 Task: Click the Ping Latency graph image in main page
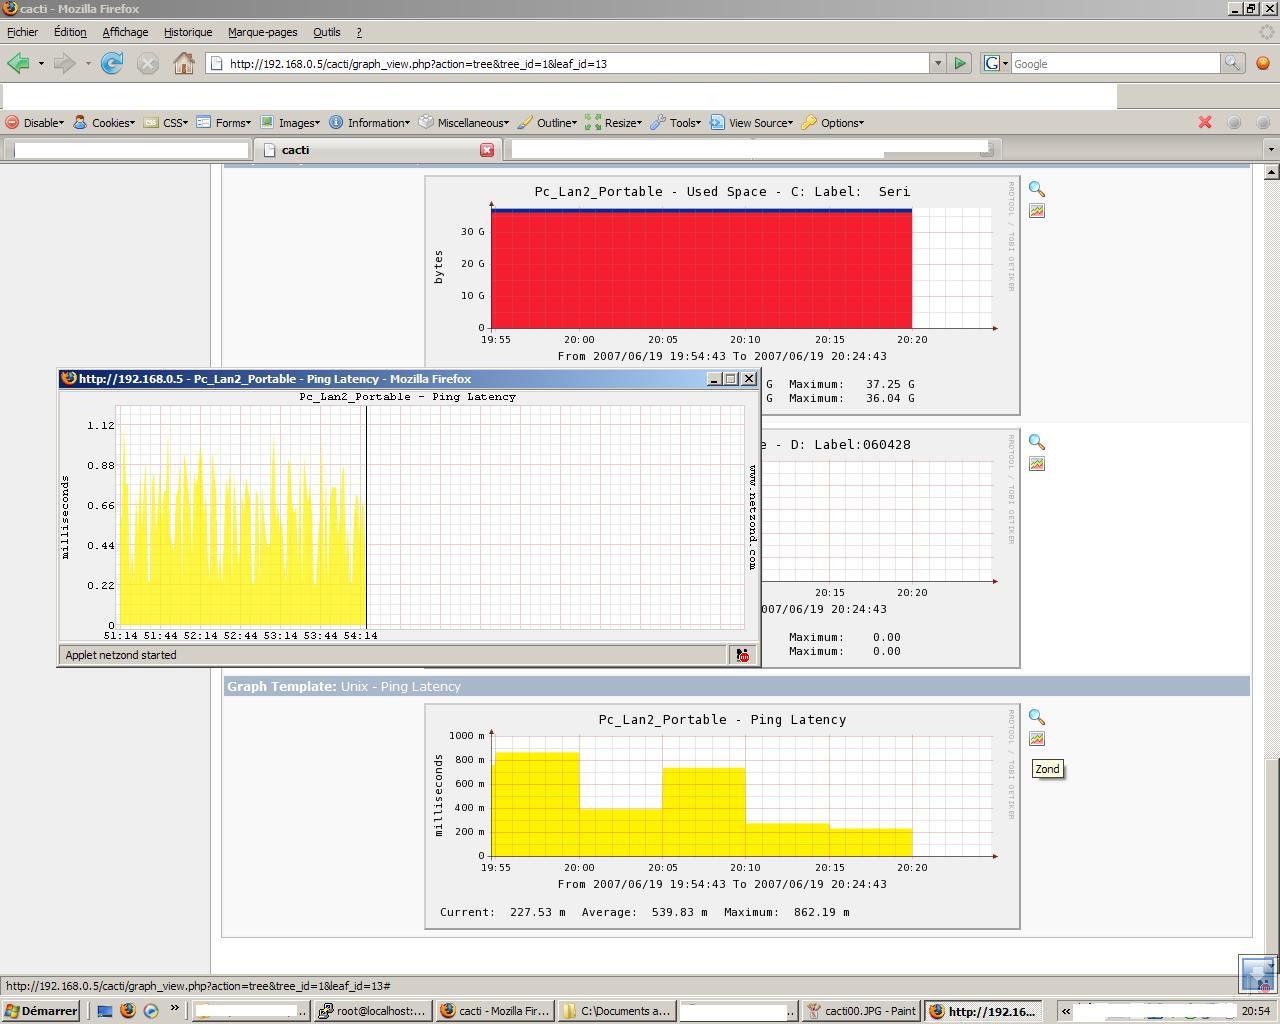(722, 816)
